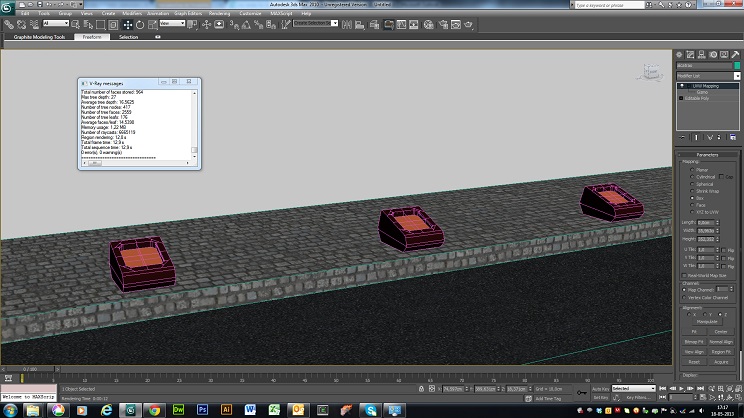The image size is (744, 418).
Task: Open the Reference Coordinate System View dropdown
Action: [x=172, y=23]
